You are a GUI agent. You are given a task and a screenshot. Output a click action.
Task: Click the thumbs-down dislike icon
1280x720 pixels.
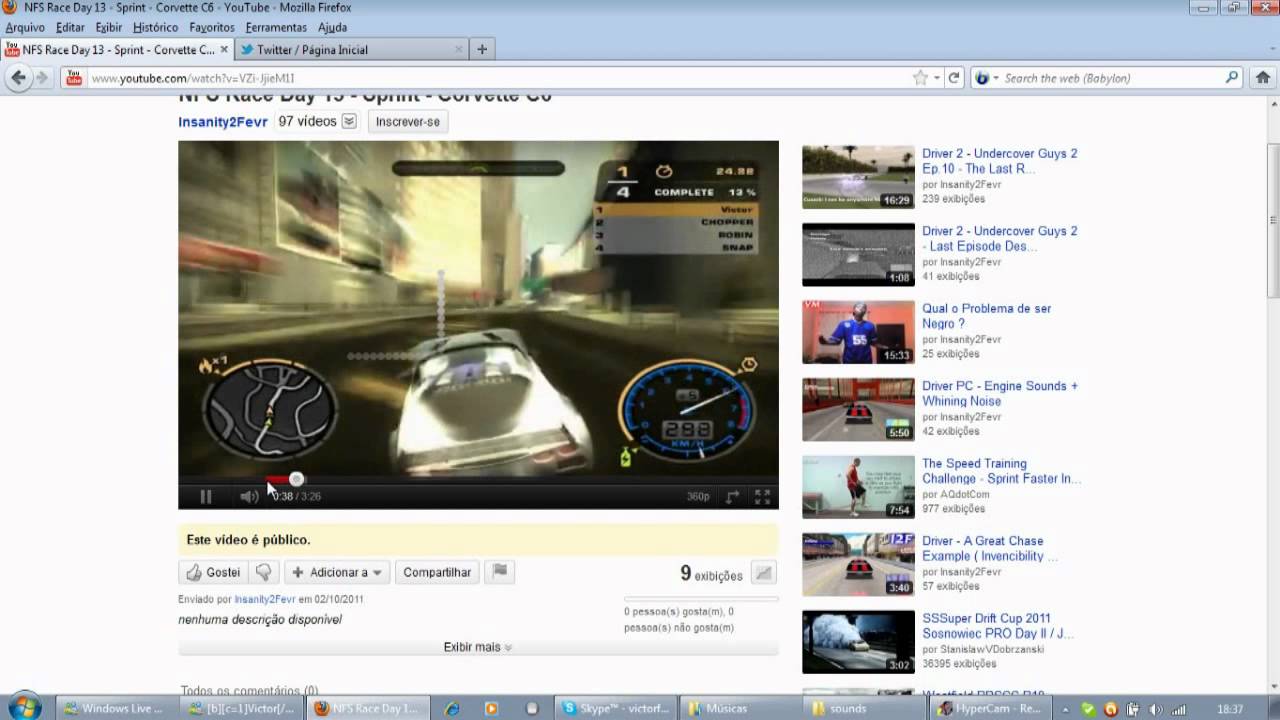[264, 572]
